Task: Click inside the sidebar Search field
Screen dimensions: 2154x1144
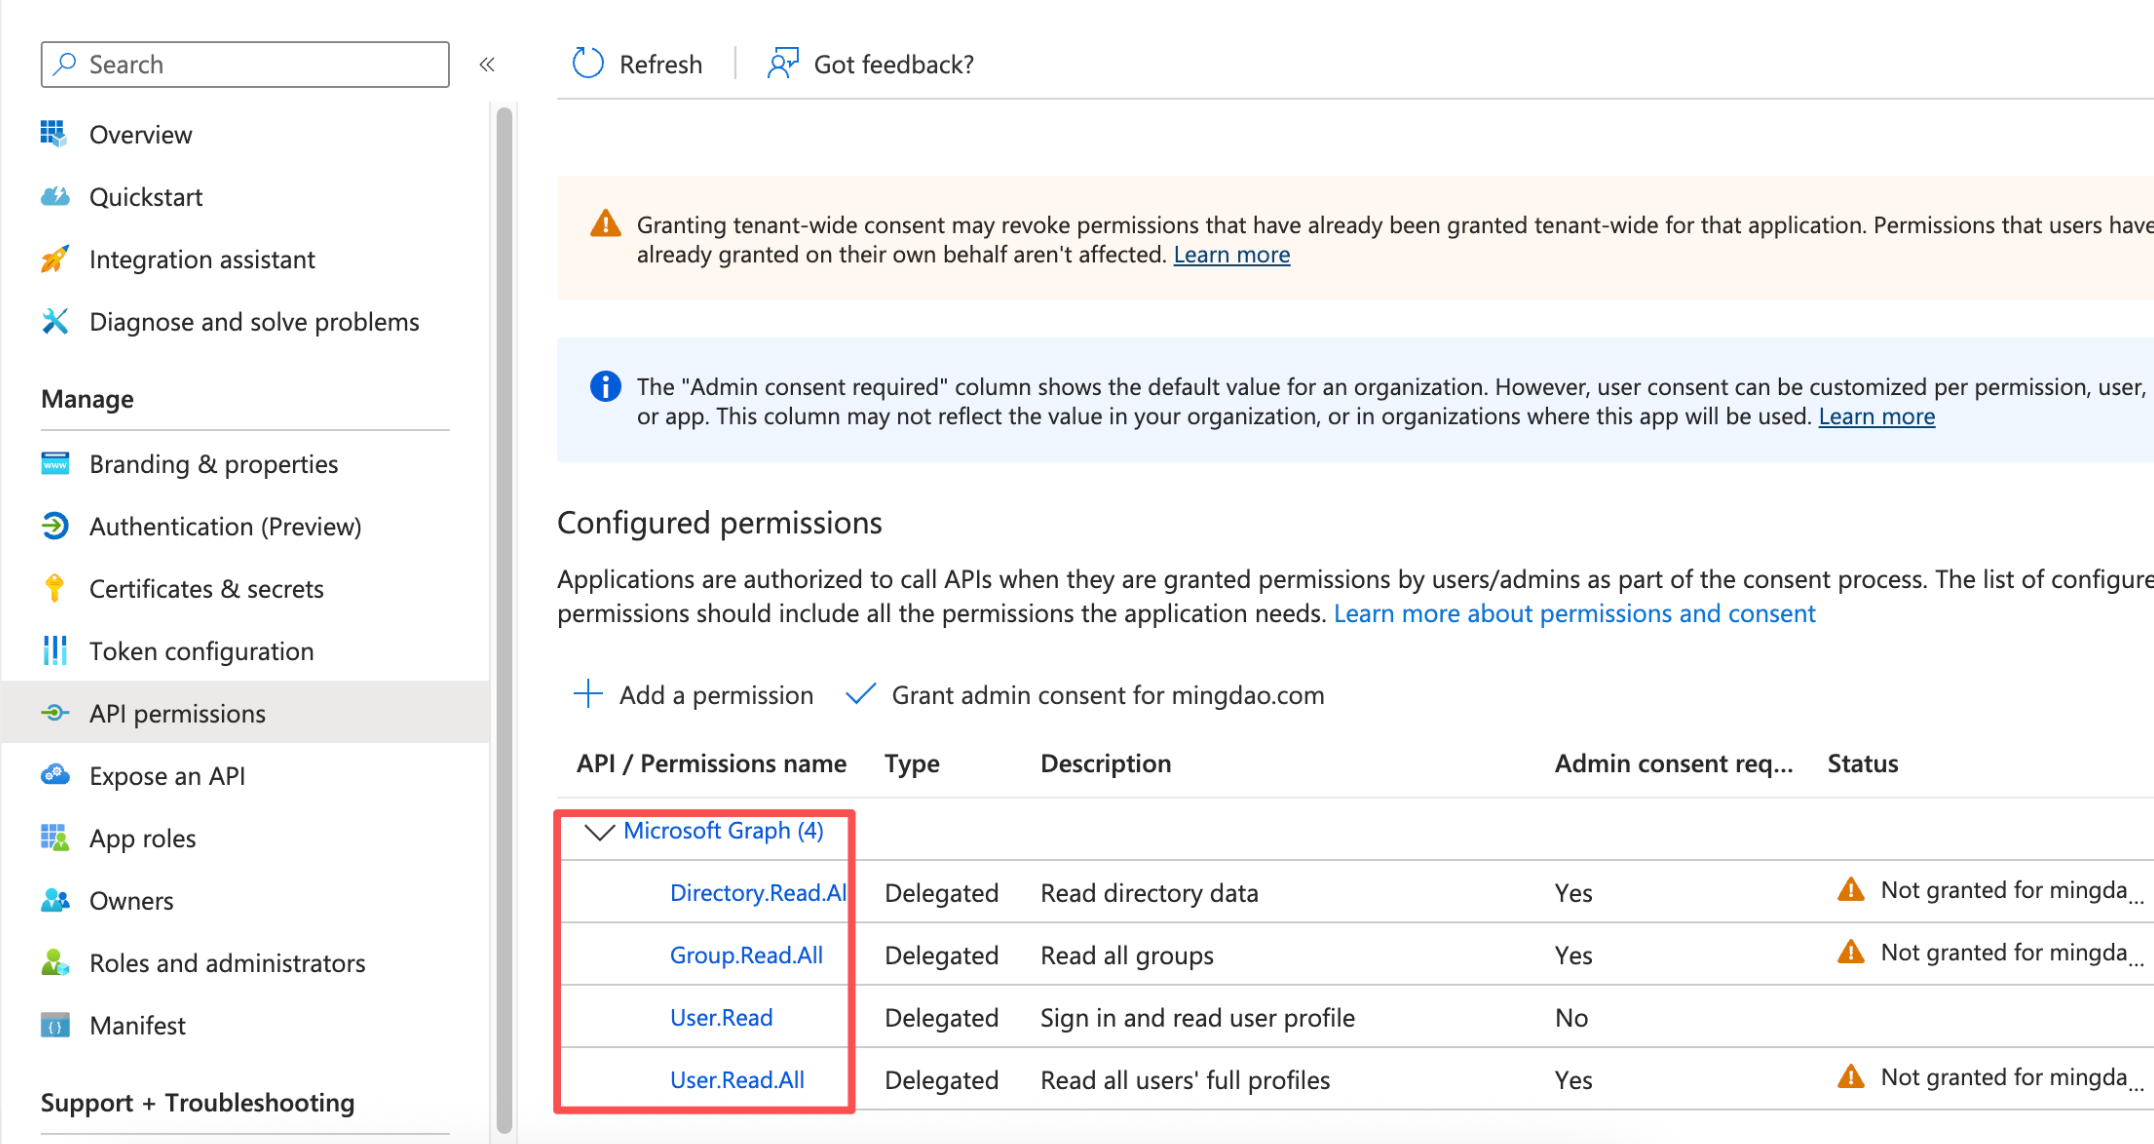Action: pos(260,65)
